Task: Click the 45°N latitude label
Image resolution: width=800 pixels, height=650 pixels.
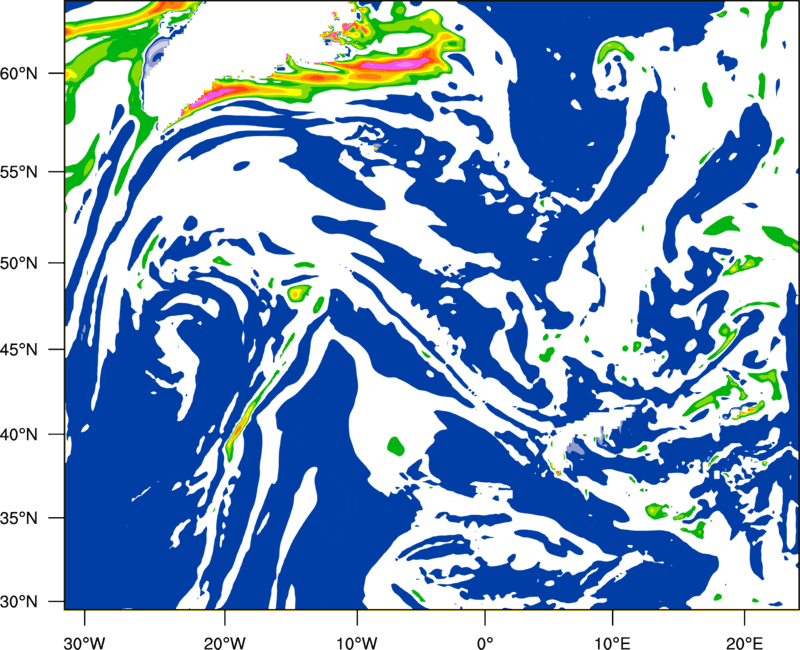Action: point(19,349)
